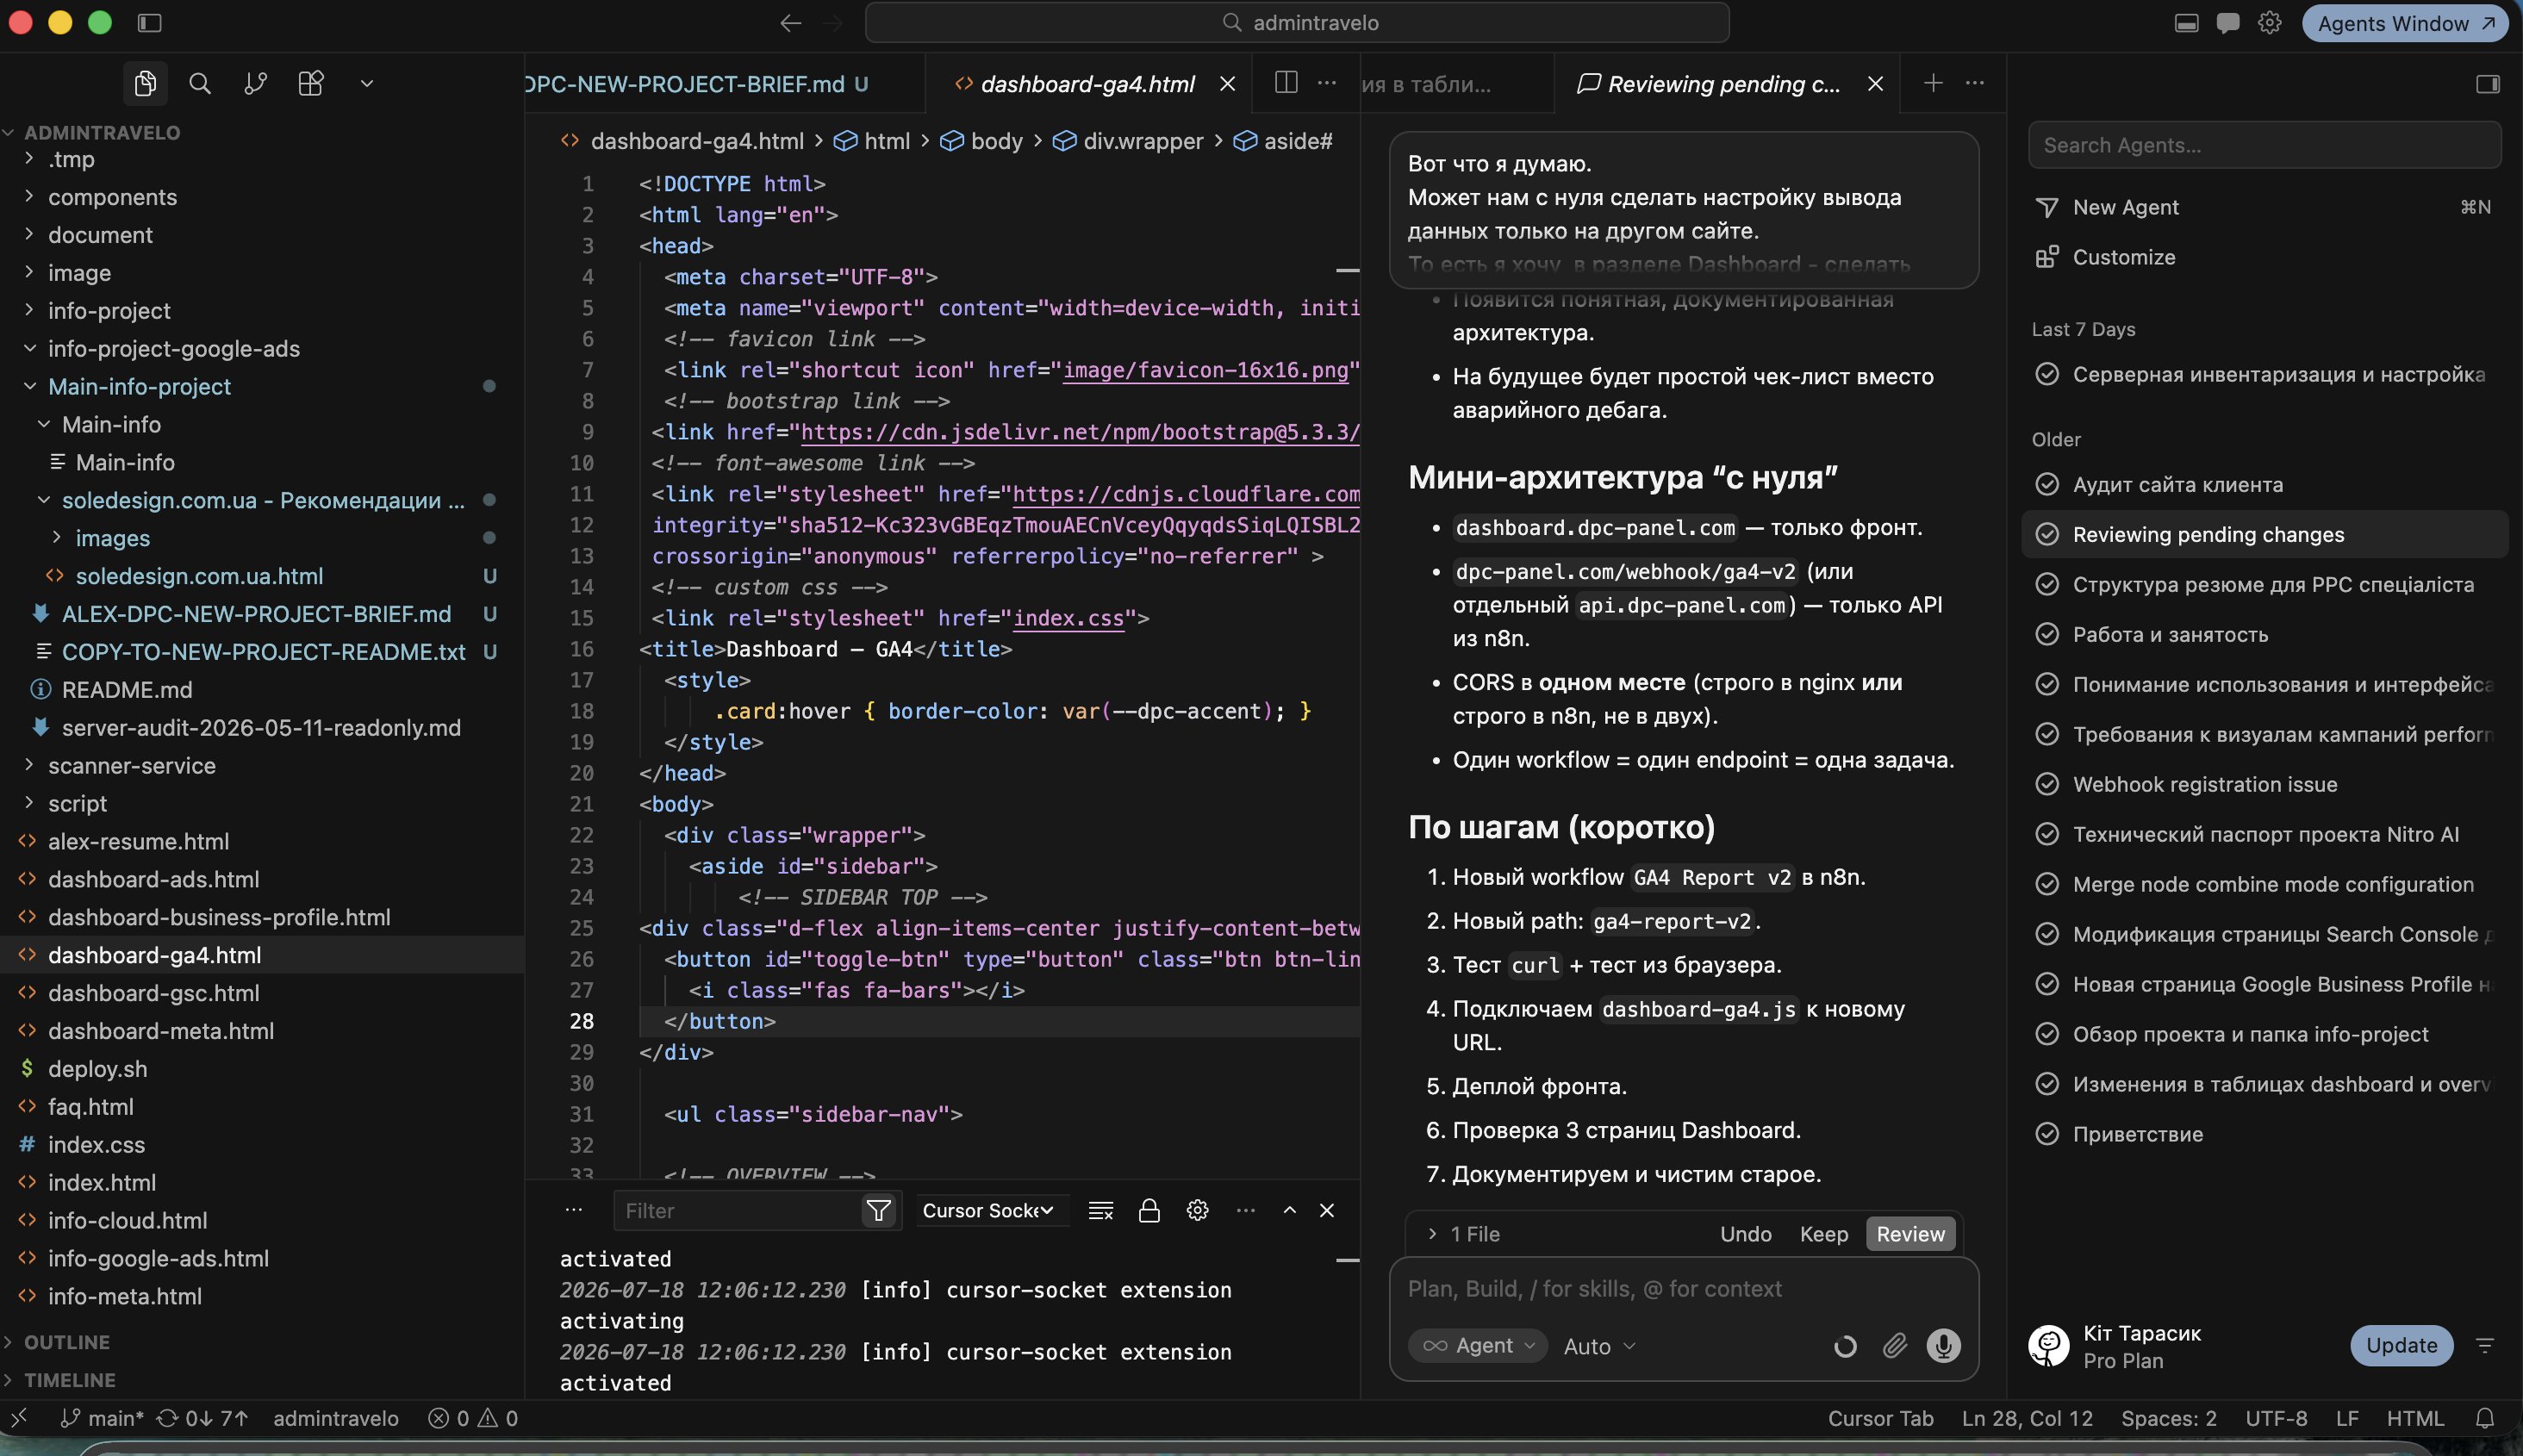
Task: Open 'Аудит сайта клиента' agent chat
Action: click(2264, 484)
